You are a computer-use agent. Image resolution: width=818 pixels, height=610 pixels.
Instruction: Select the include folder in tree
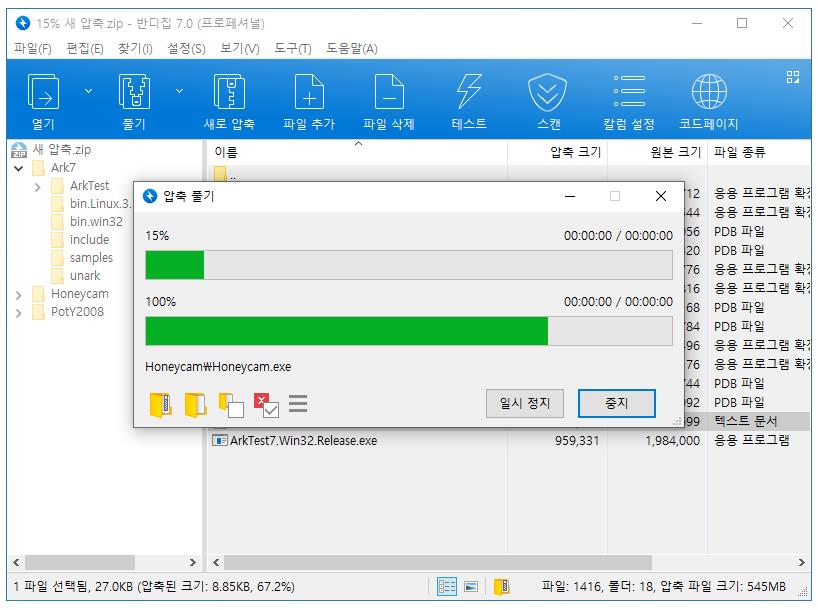coord(81,240)
